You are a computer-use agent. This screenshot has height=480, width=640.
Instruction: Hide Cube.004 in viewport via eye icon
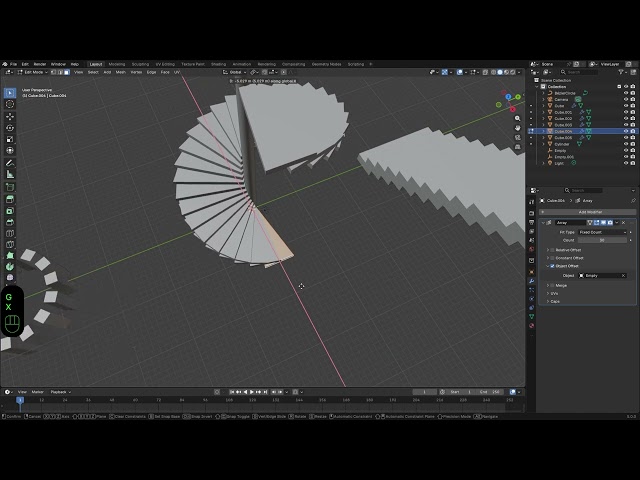626,131
